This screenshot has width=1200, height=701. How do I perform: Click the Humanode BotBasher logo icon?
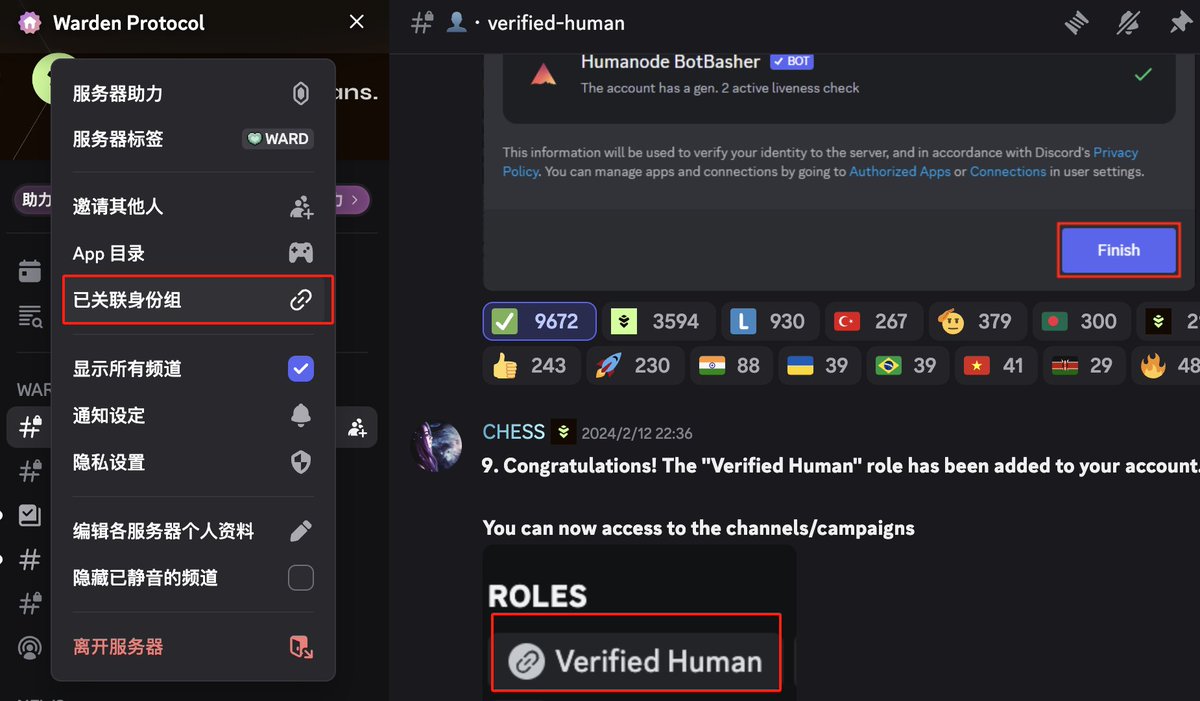pyautogui.click(x=543, y=74)
